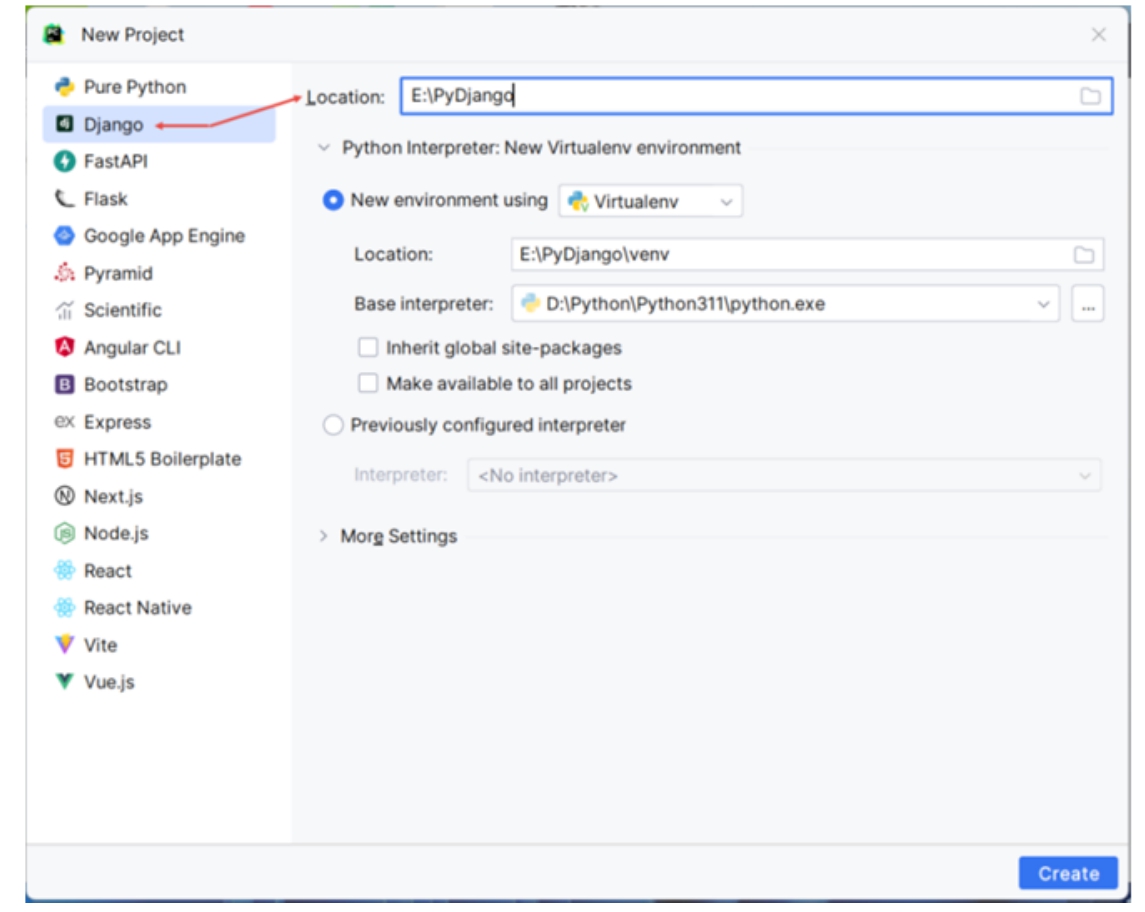1145x912 pixels.
Task: Select the Google App Engine icon
Action: [x=65, y=236]
